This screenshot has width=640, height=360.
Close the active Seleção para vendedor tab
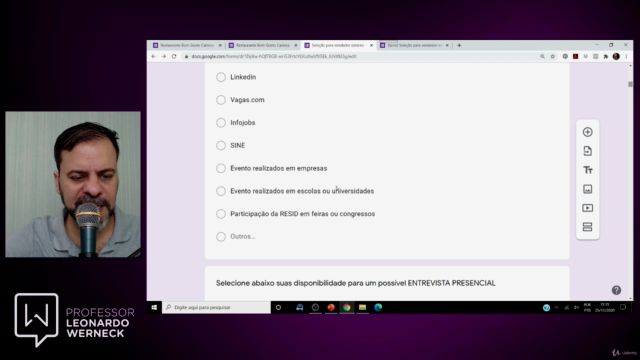(371, 45)
